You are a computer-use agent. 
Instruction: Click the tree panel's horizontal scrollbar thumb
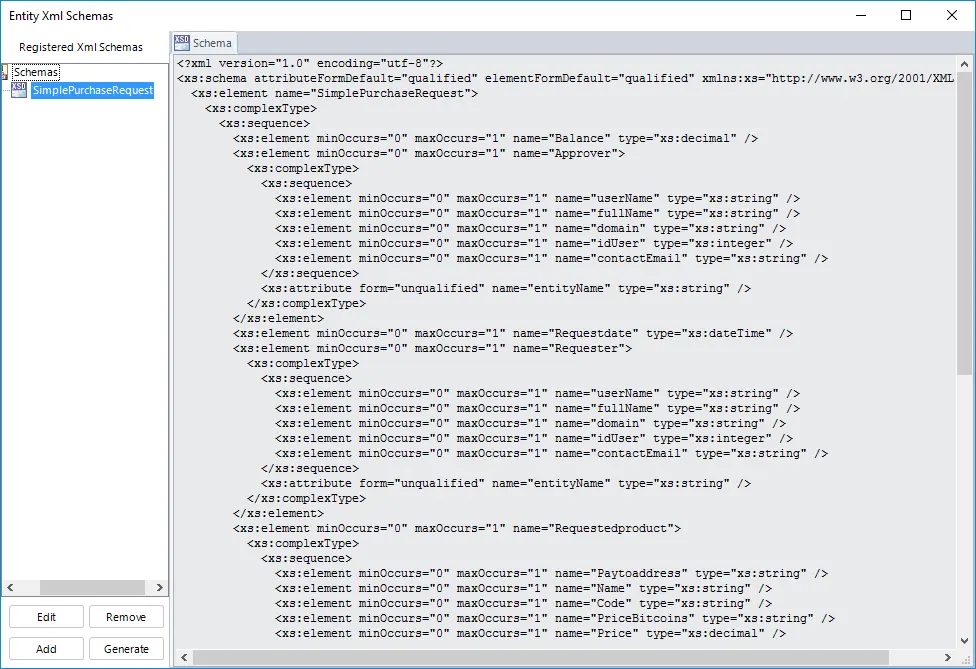tap(92, 587)
